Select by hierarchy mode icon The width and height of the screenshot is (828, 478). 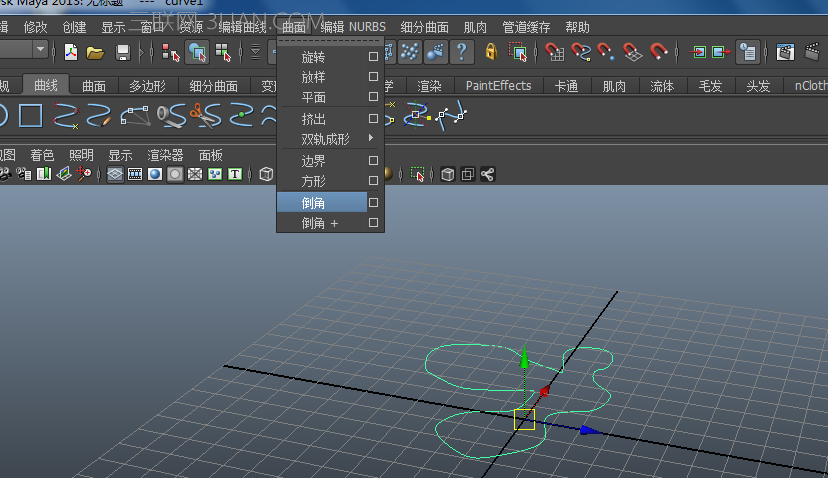(170, 52)
